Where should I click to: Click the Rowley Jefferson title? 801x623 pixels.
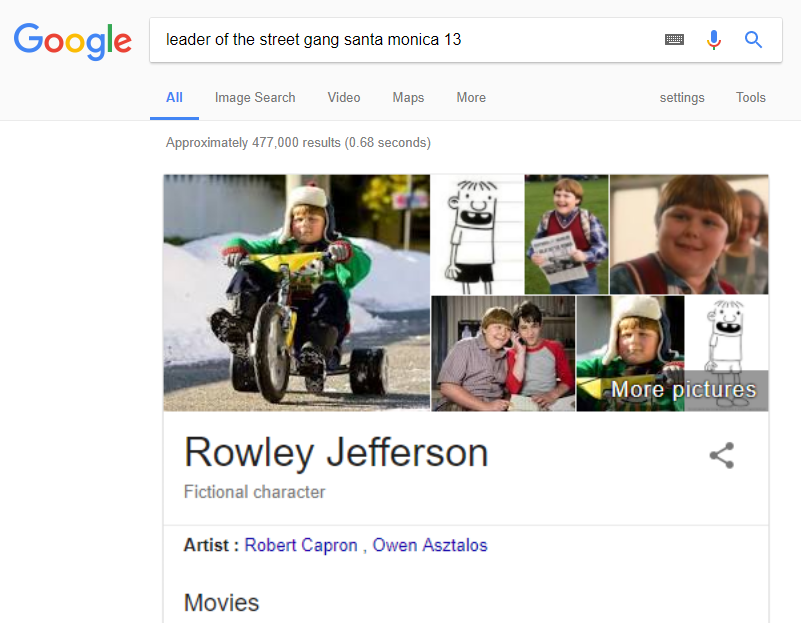[336, 452]
